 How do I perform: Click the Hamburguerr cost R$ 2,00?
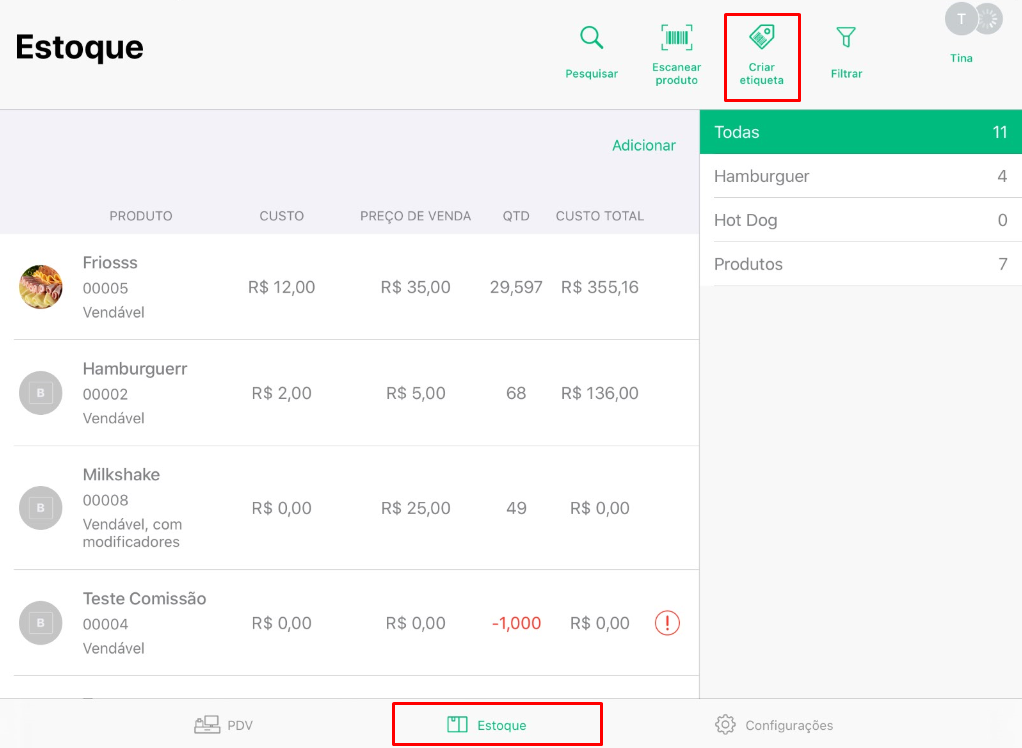pyautogui.click(x=282, y=393)
